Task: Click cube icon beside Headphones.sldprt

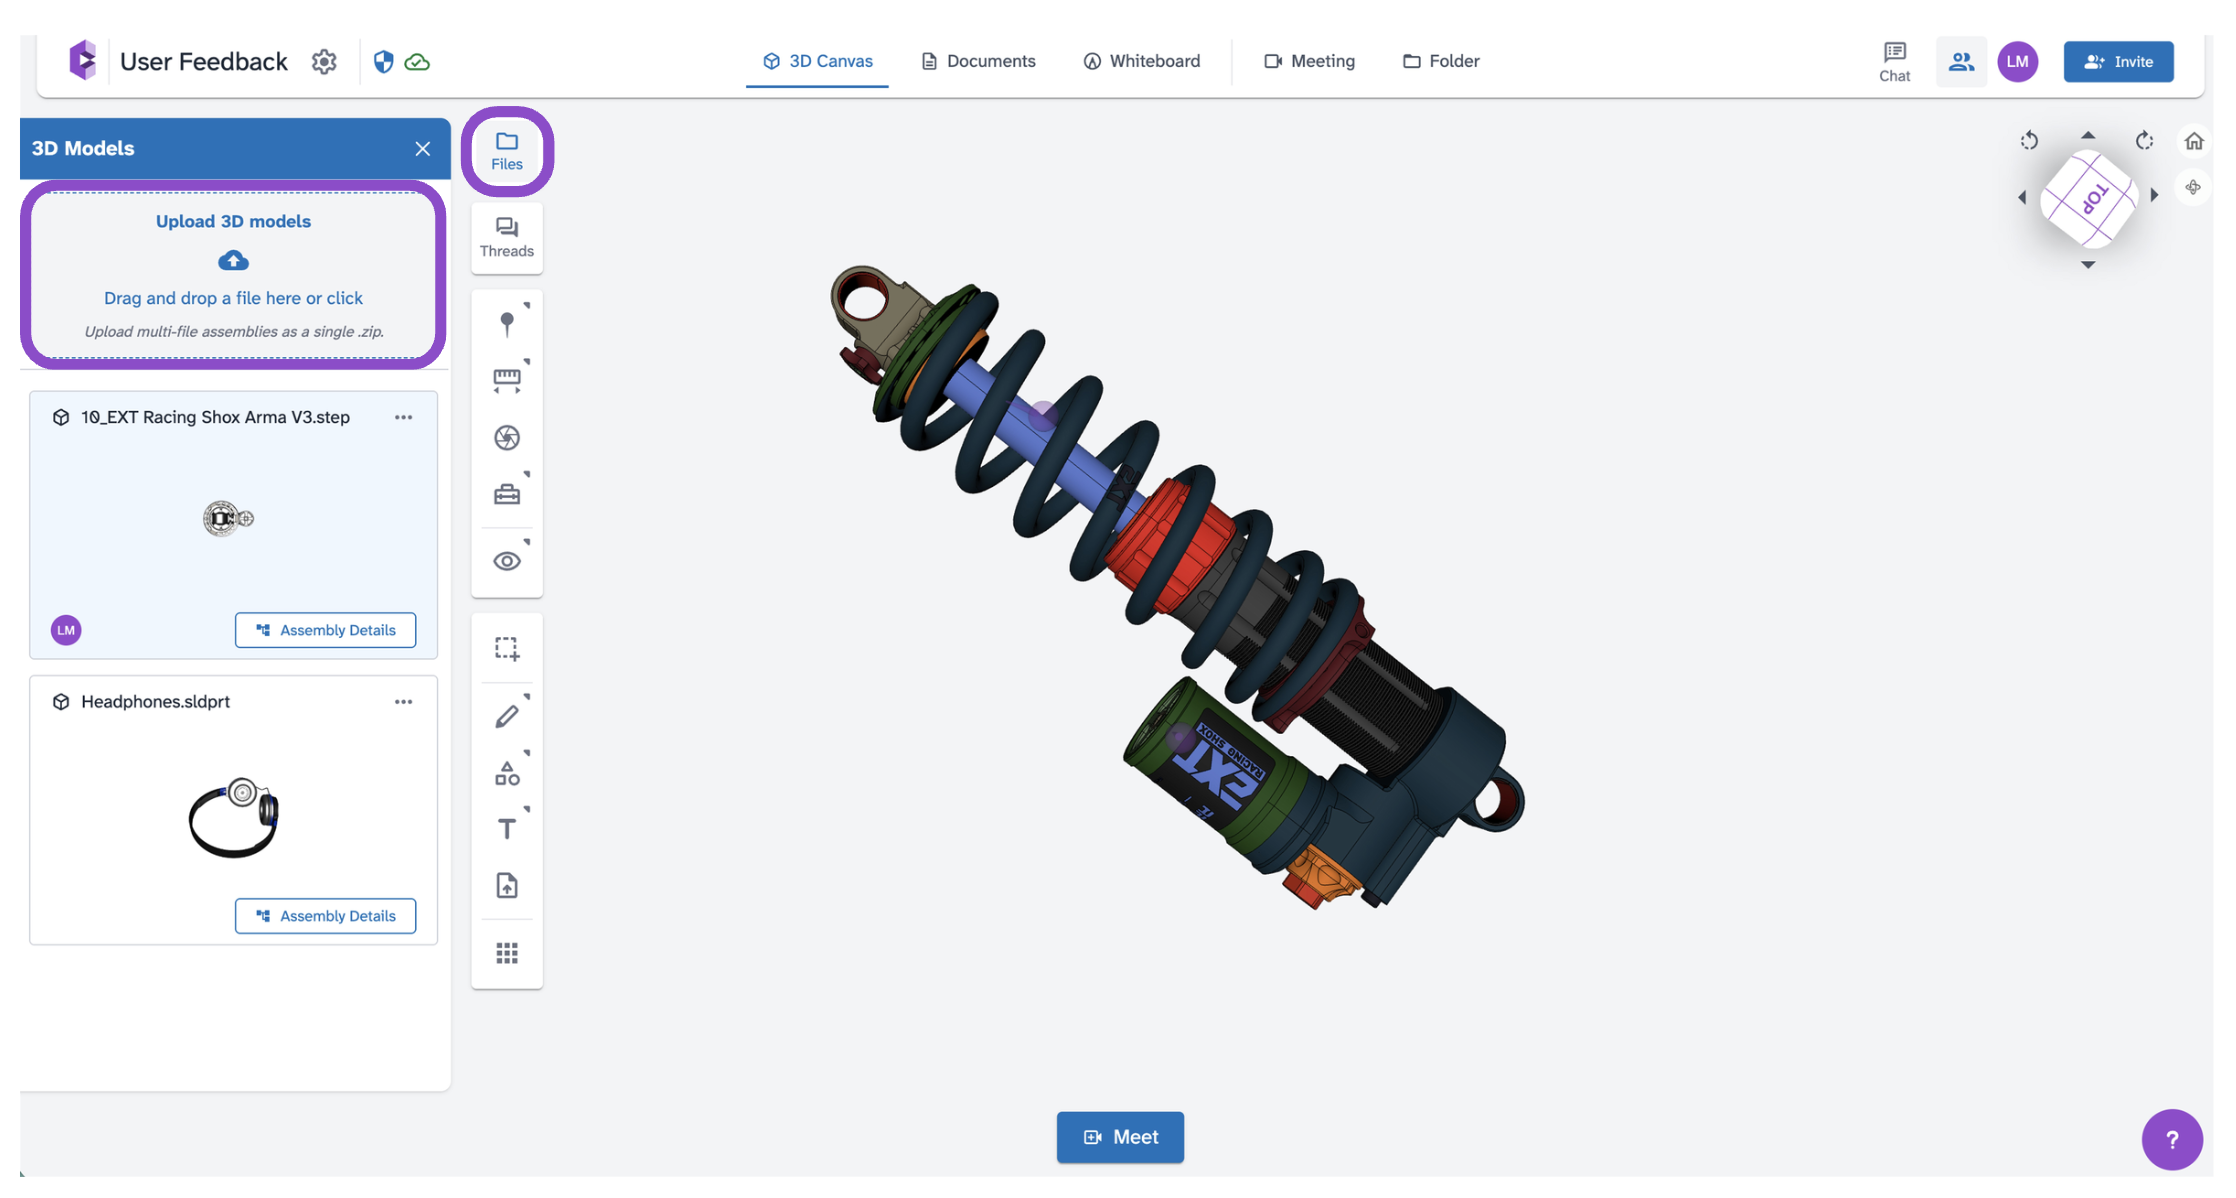Action: point(61,702)
